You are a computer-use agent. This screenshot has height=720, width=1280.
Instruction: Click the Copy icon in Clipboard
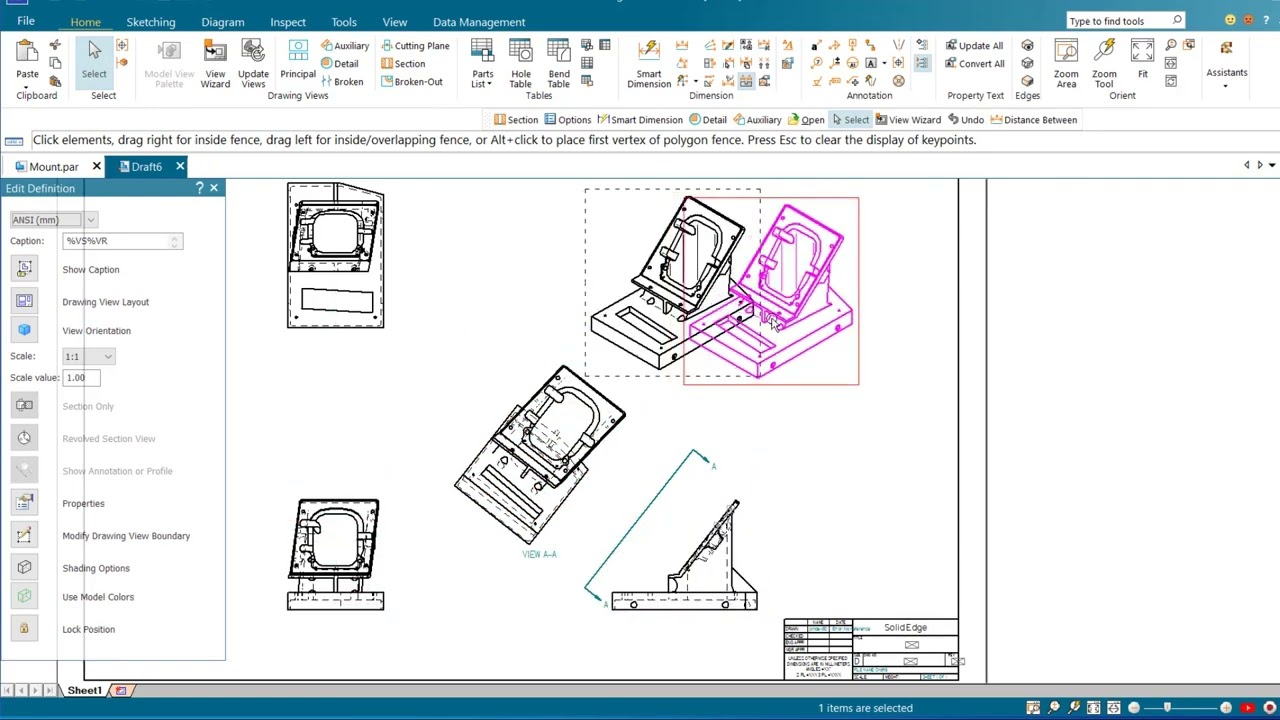tap(55, 63)
